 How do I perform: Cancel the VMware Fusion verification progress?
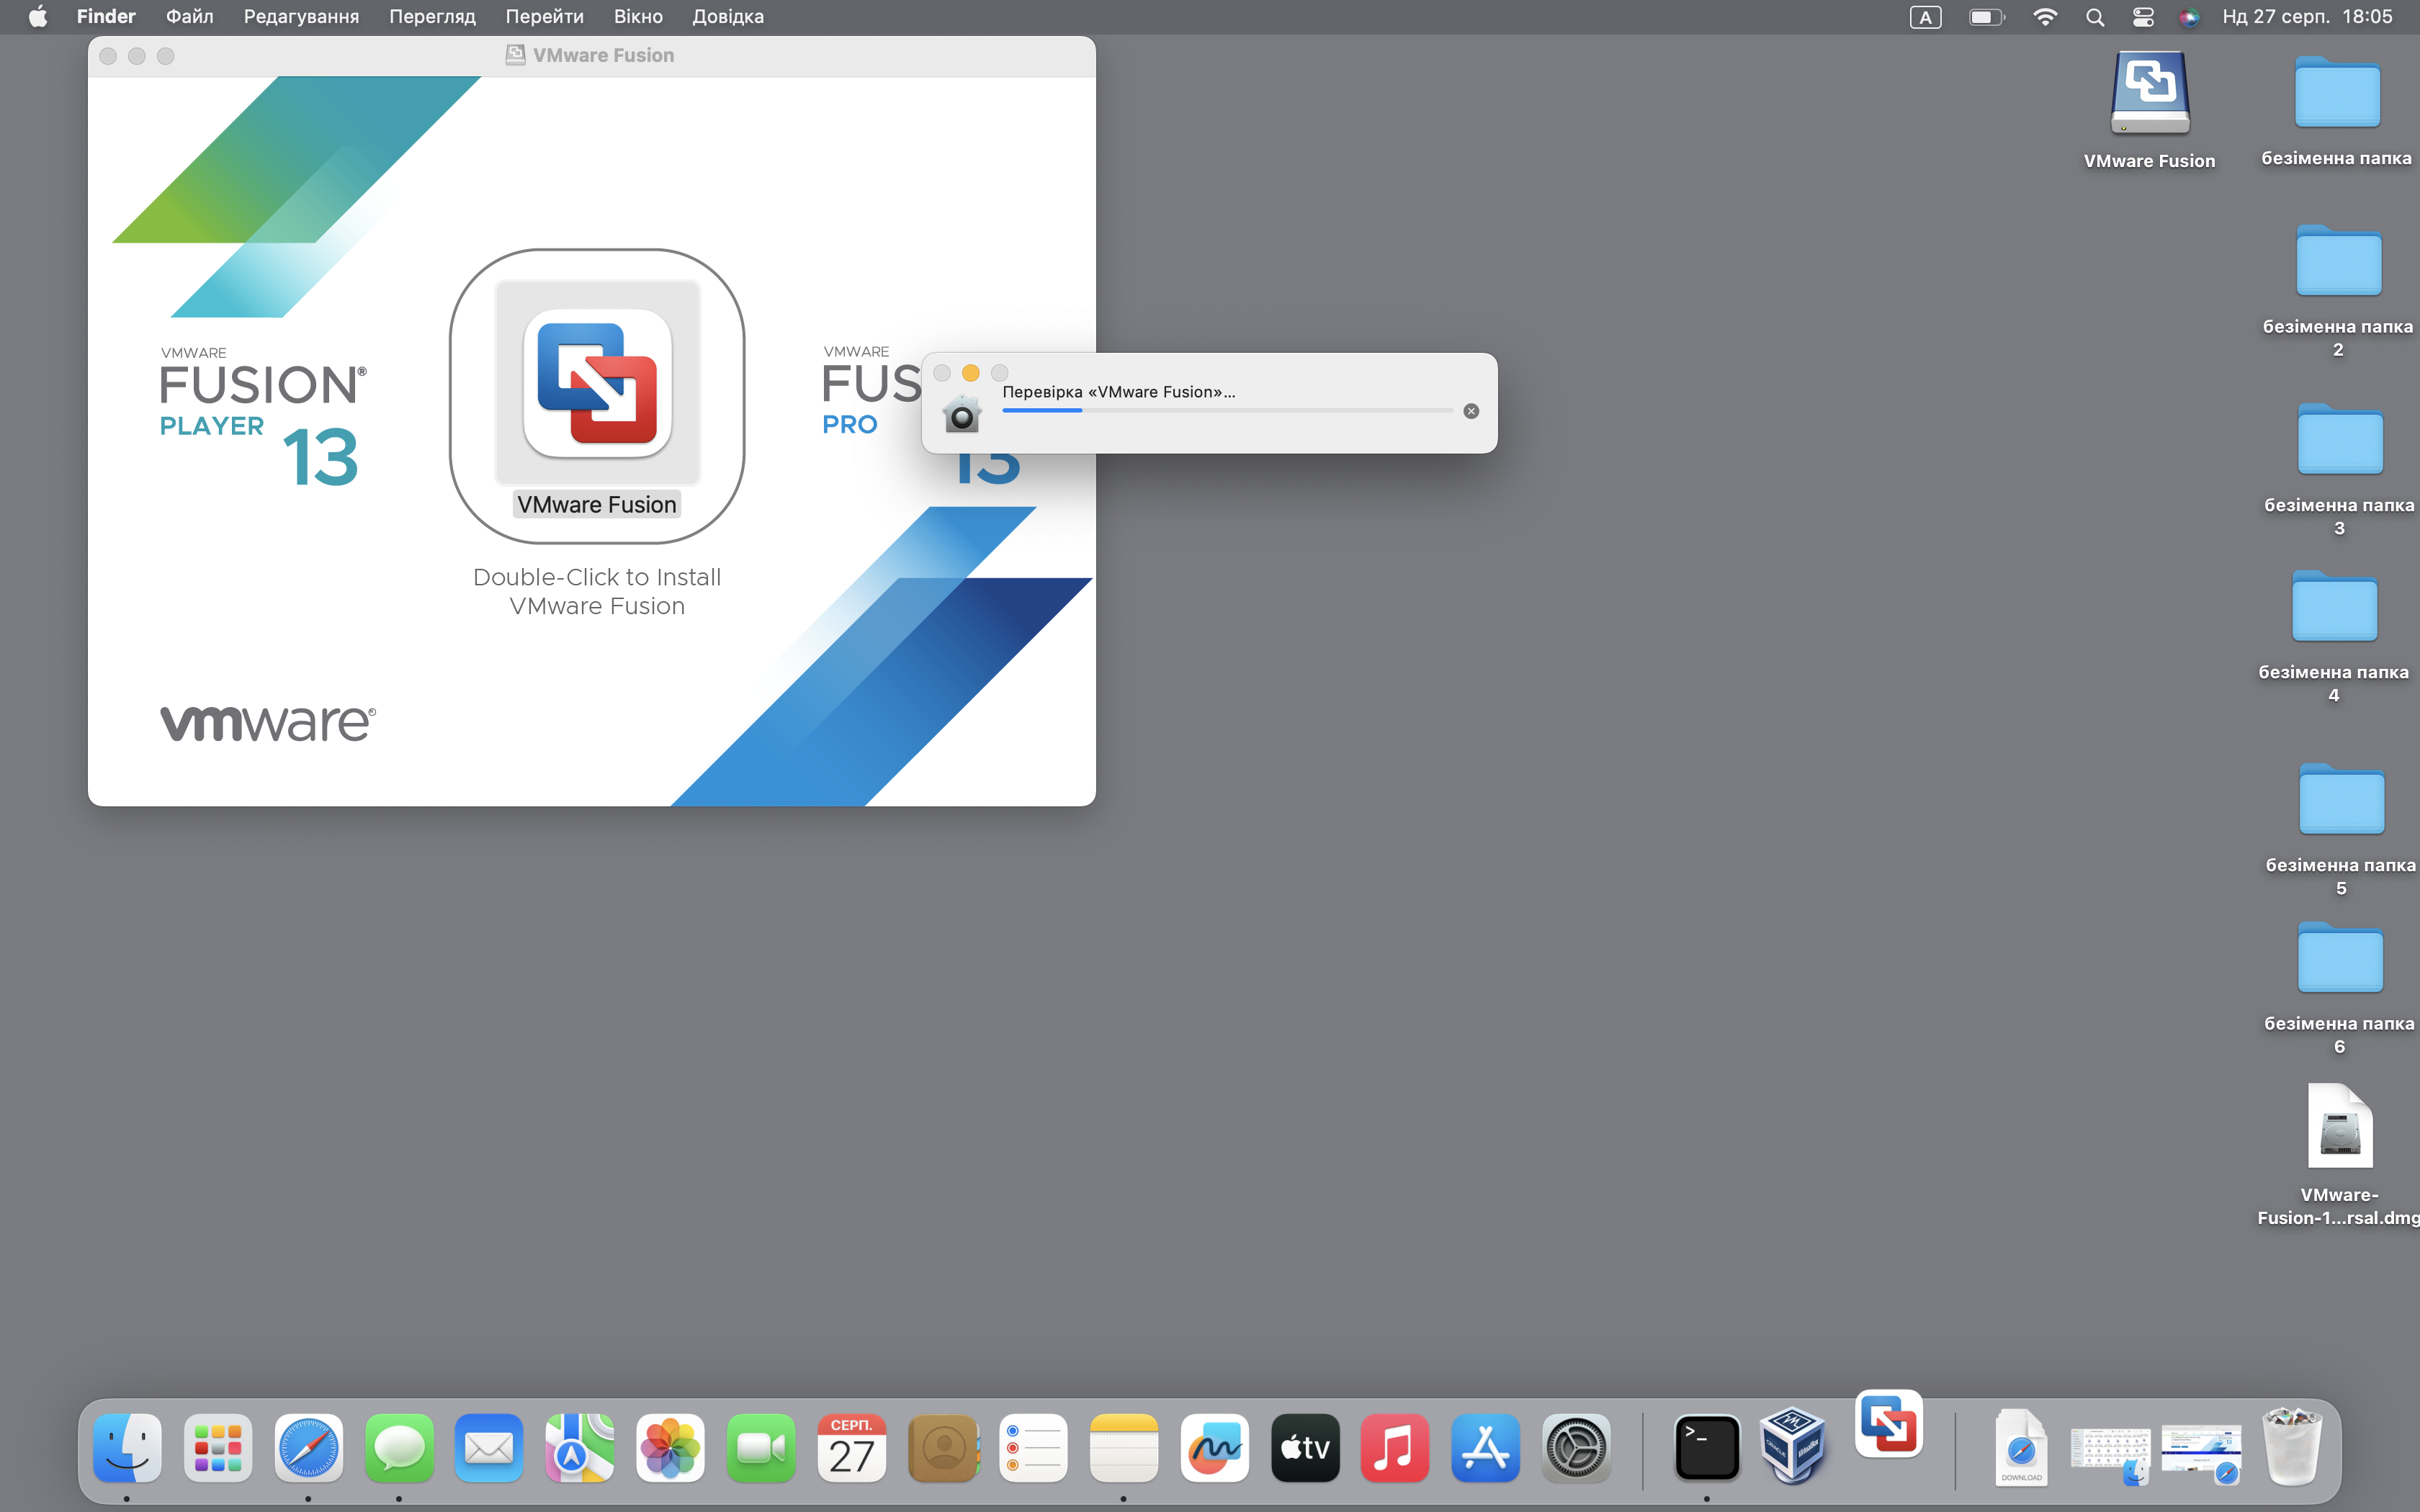pos(1471,411)
